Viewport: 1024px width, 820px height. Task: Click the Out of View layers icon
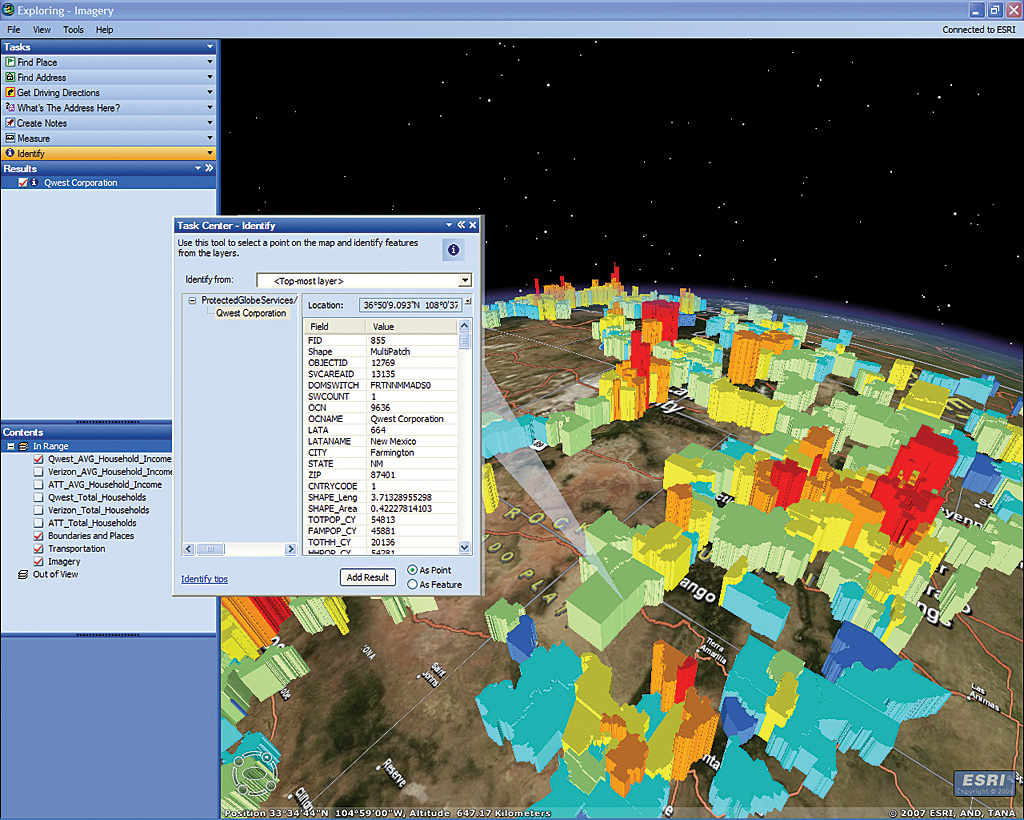[x=23, y=575]
